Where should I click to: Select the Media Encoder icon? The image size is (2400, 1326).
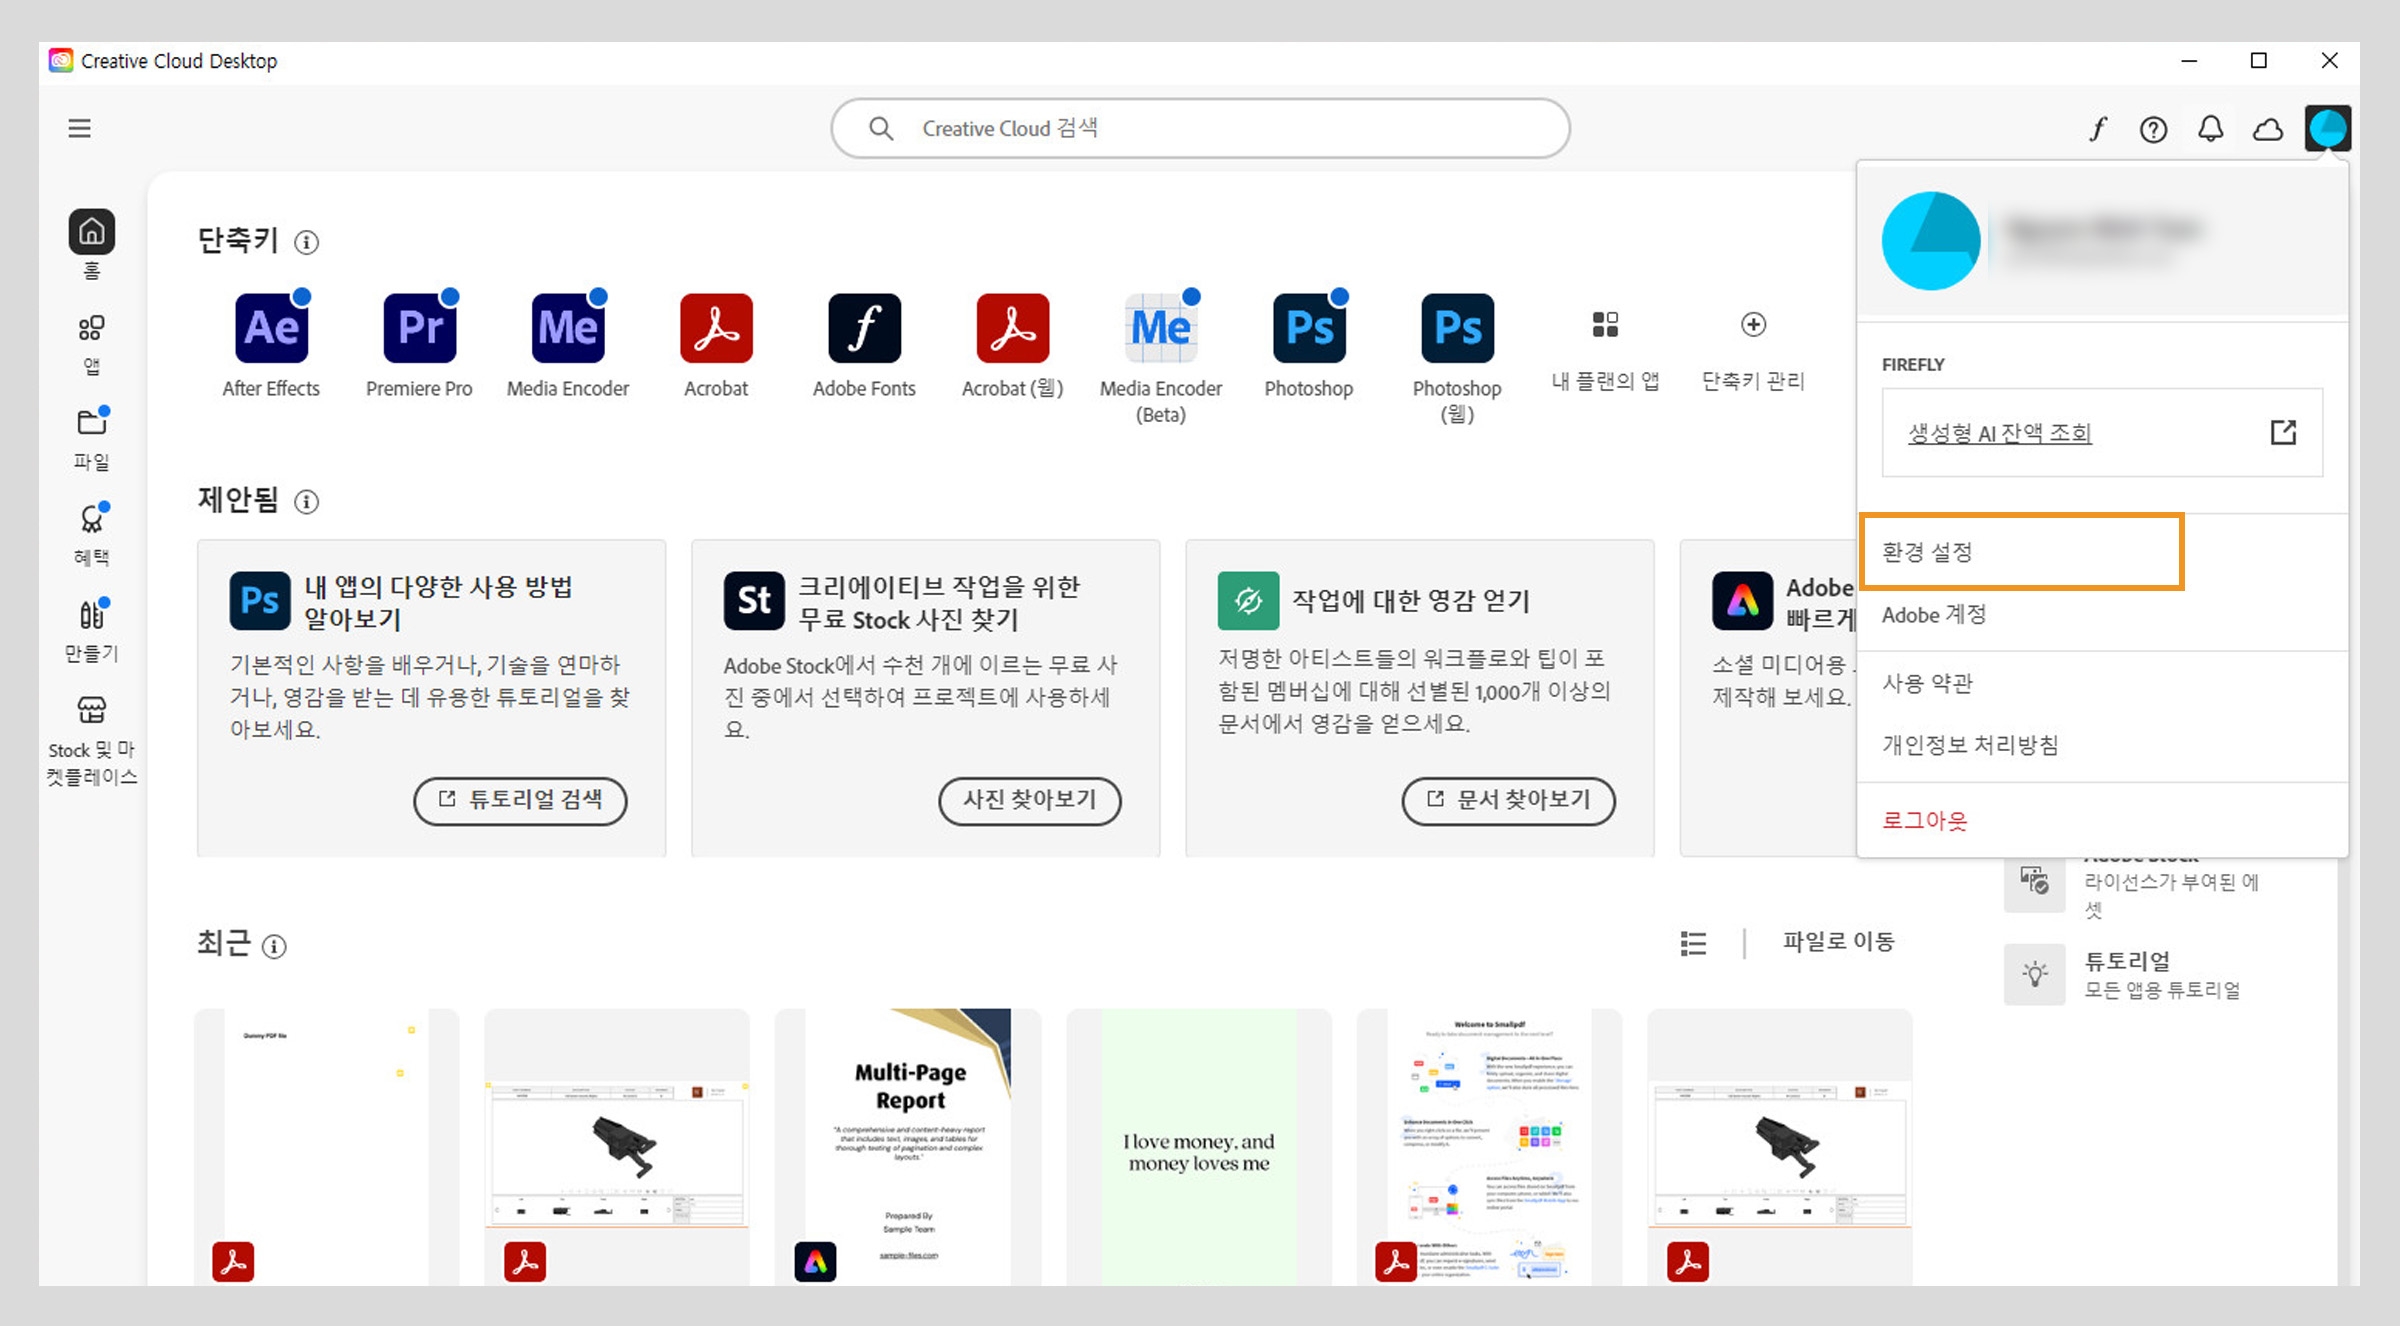(566, 327)
